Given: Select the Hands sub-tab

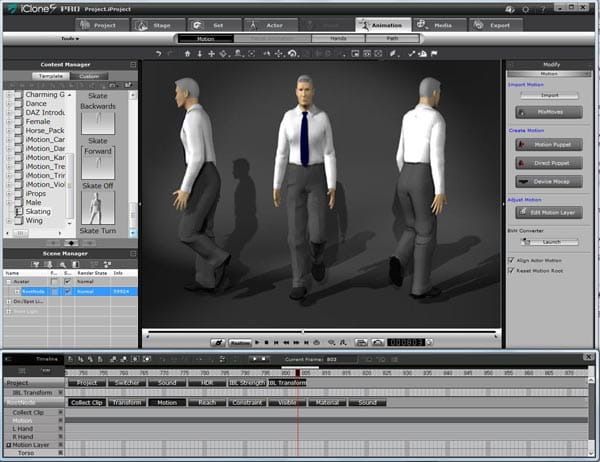Looking at the screenshot, I should pos(338,38).
